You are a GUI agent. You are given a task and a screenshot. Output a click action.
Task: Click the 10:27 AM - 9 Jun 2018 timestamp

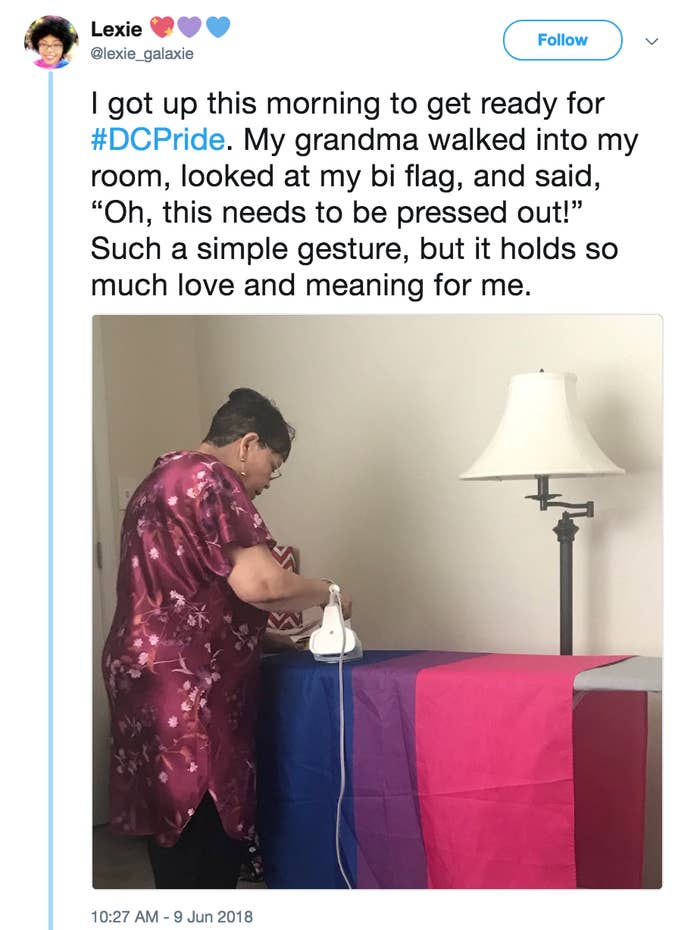[x=172, y=916]
